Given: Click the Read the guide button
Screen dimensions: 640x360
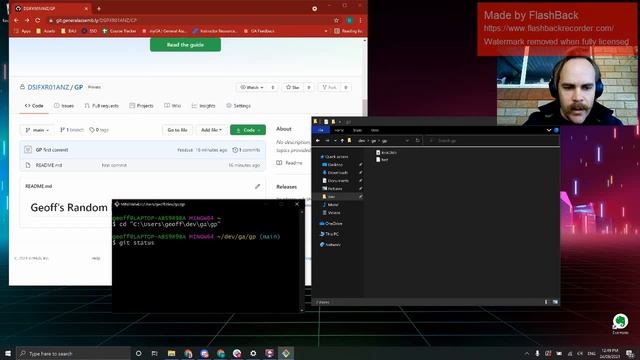Looking at the screenshot, I should pos(185,45).
